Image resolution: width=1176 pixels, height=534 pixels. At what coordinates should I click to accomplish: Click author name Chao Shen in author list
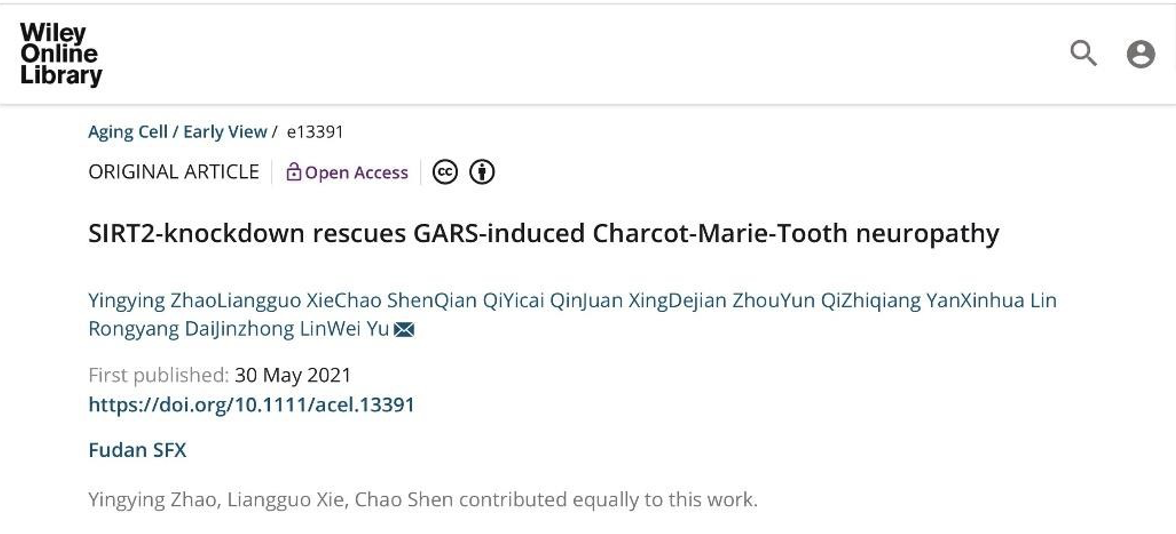coord(346,301)
